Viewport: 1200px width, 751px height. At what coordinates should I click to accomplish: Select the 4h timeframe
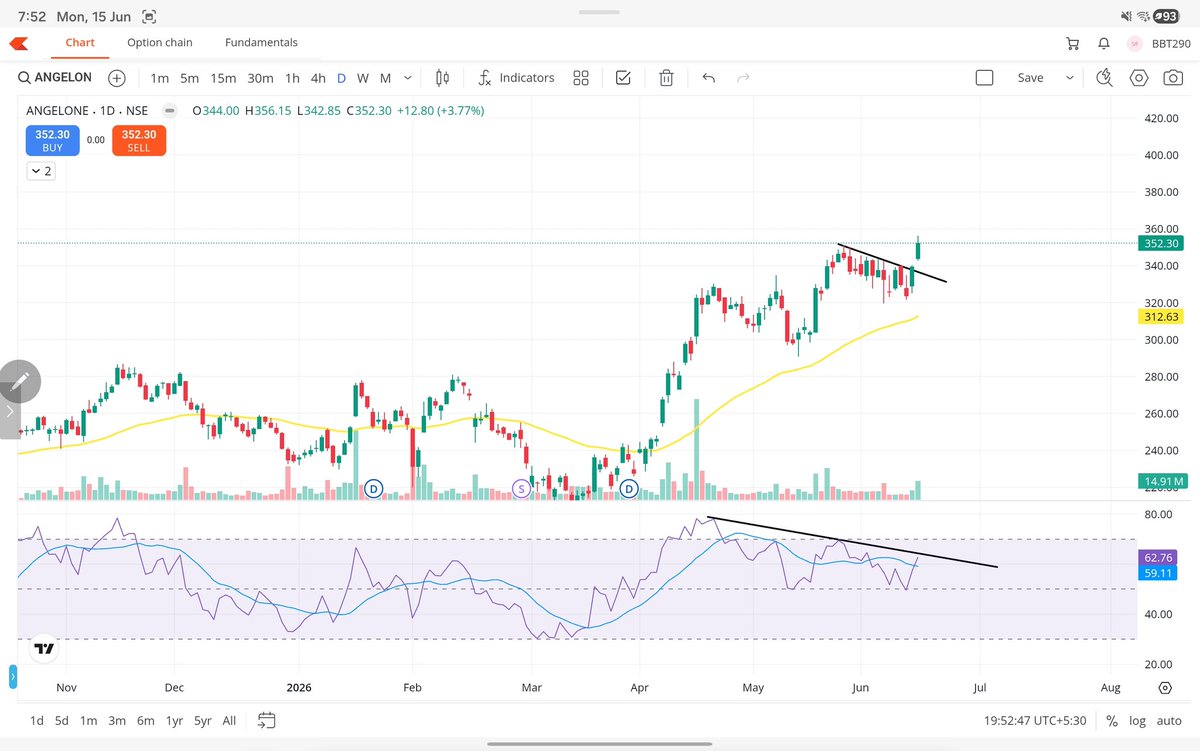click(x=318, y=78)
